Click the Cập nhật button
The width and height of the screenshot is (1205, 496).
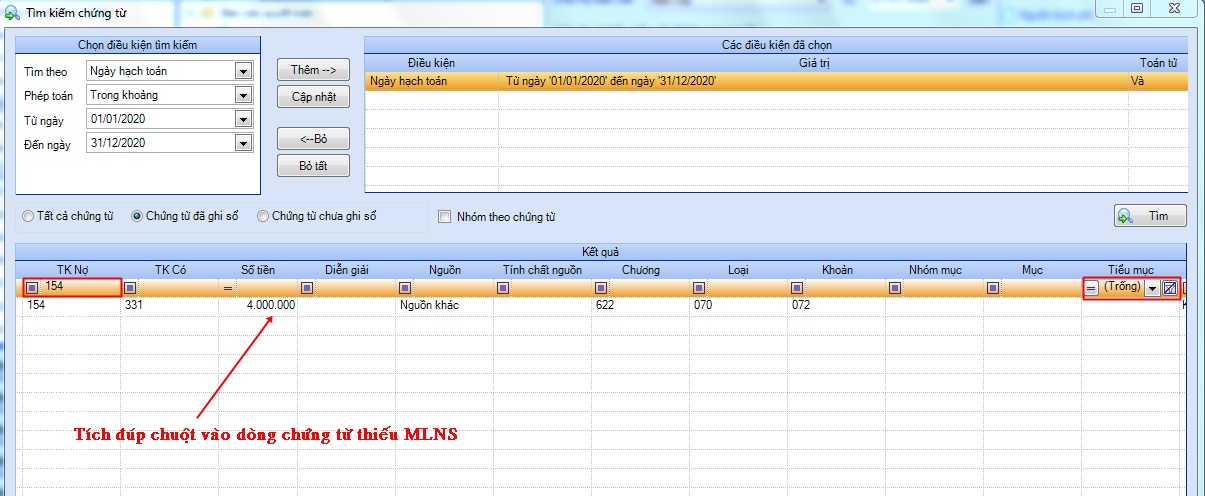[x=314, y=97]
